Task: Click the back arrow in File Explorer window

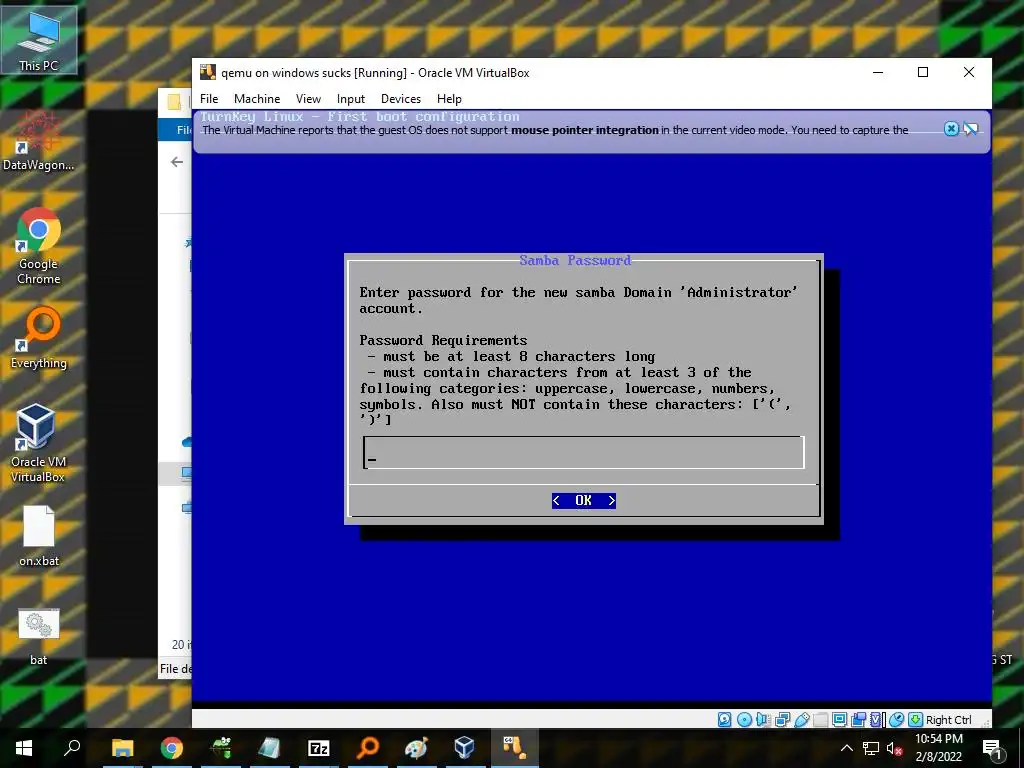Action: click(177, 162)
